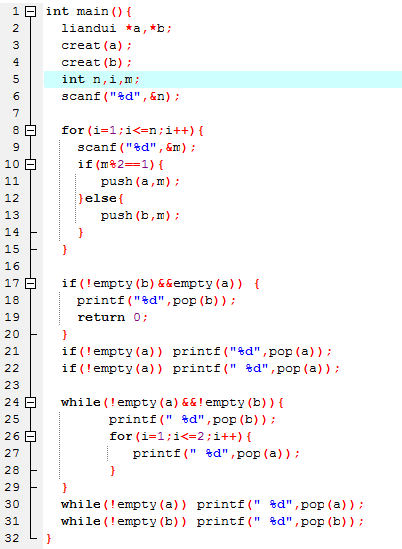402x549 pixels.
Task: Click on line 25 printf pop(b) statement
Action: point(192,420)
